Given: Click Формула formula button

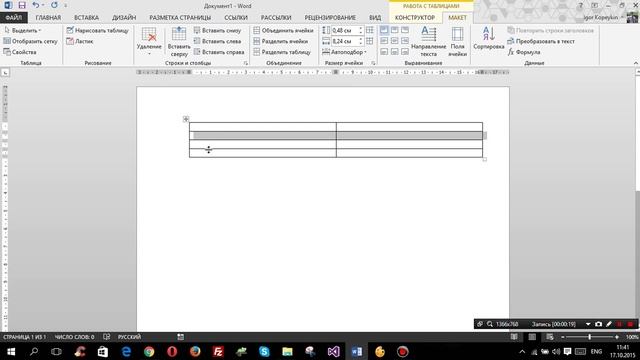Looking at the screenshot, I should [524, 52].
